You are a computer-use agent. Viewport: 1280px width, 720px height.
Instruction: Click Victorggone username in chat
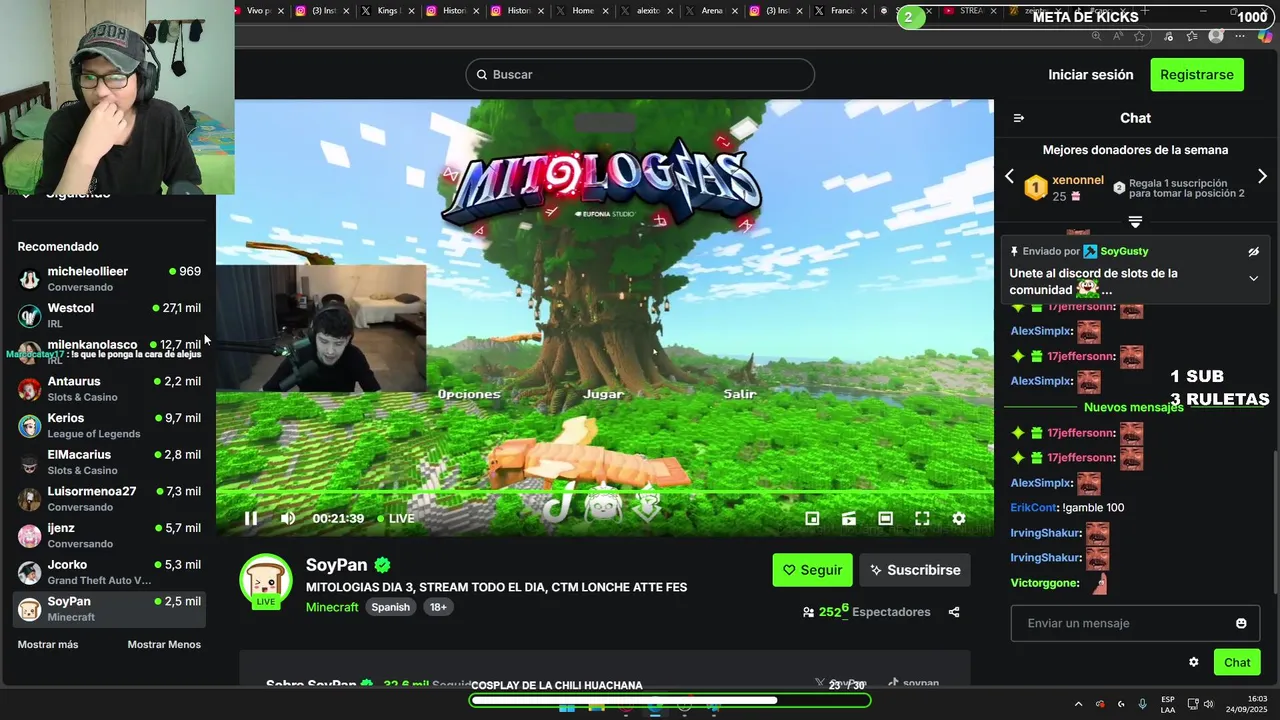[x=1045, y=583]
